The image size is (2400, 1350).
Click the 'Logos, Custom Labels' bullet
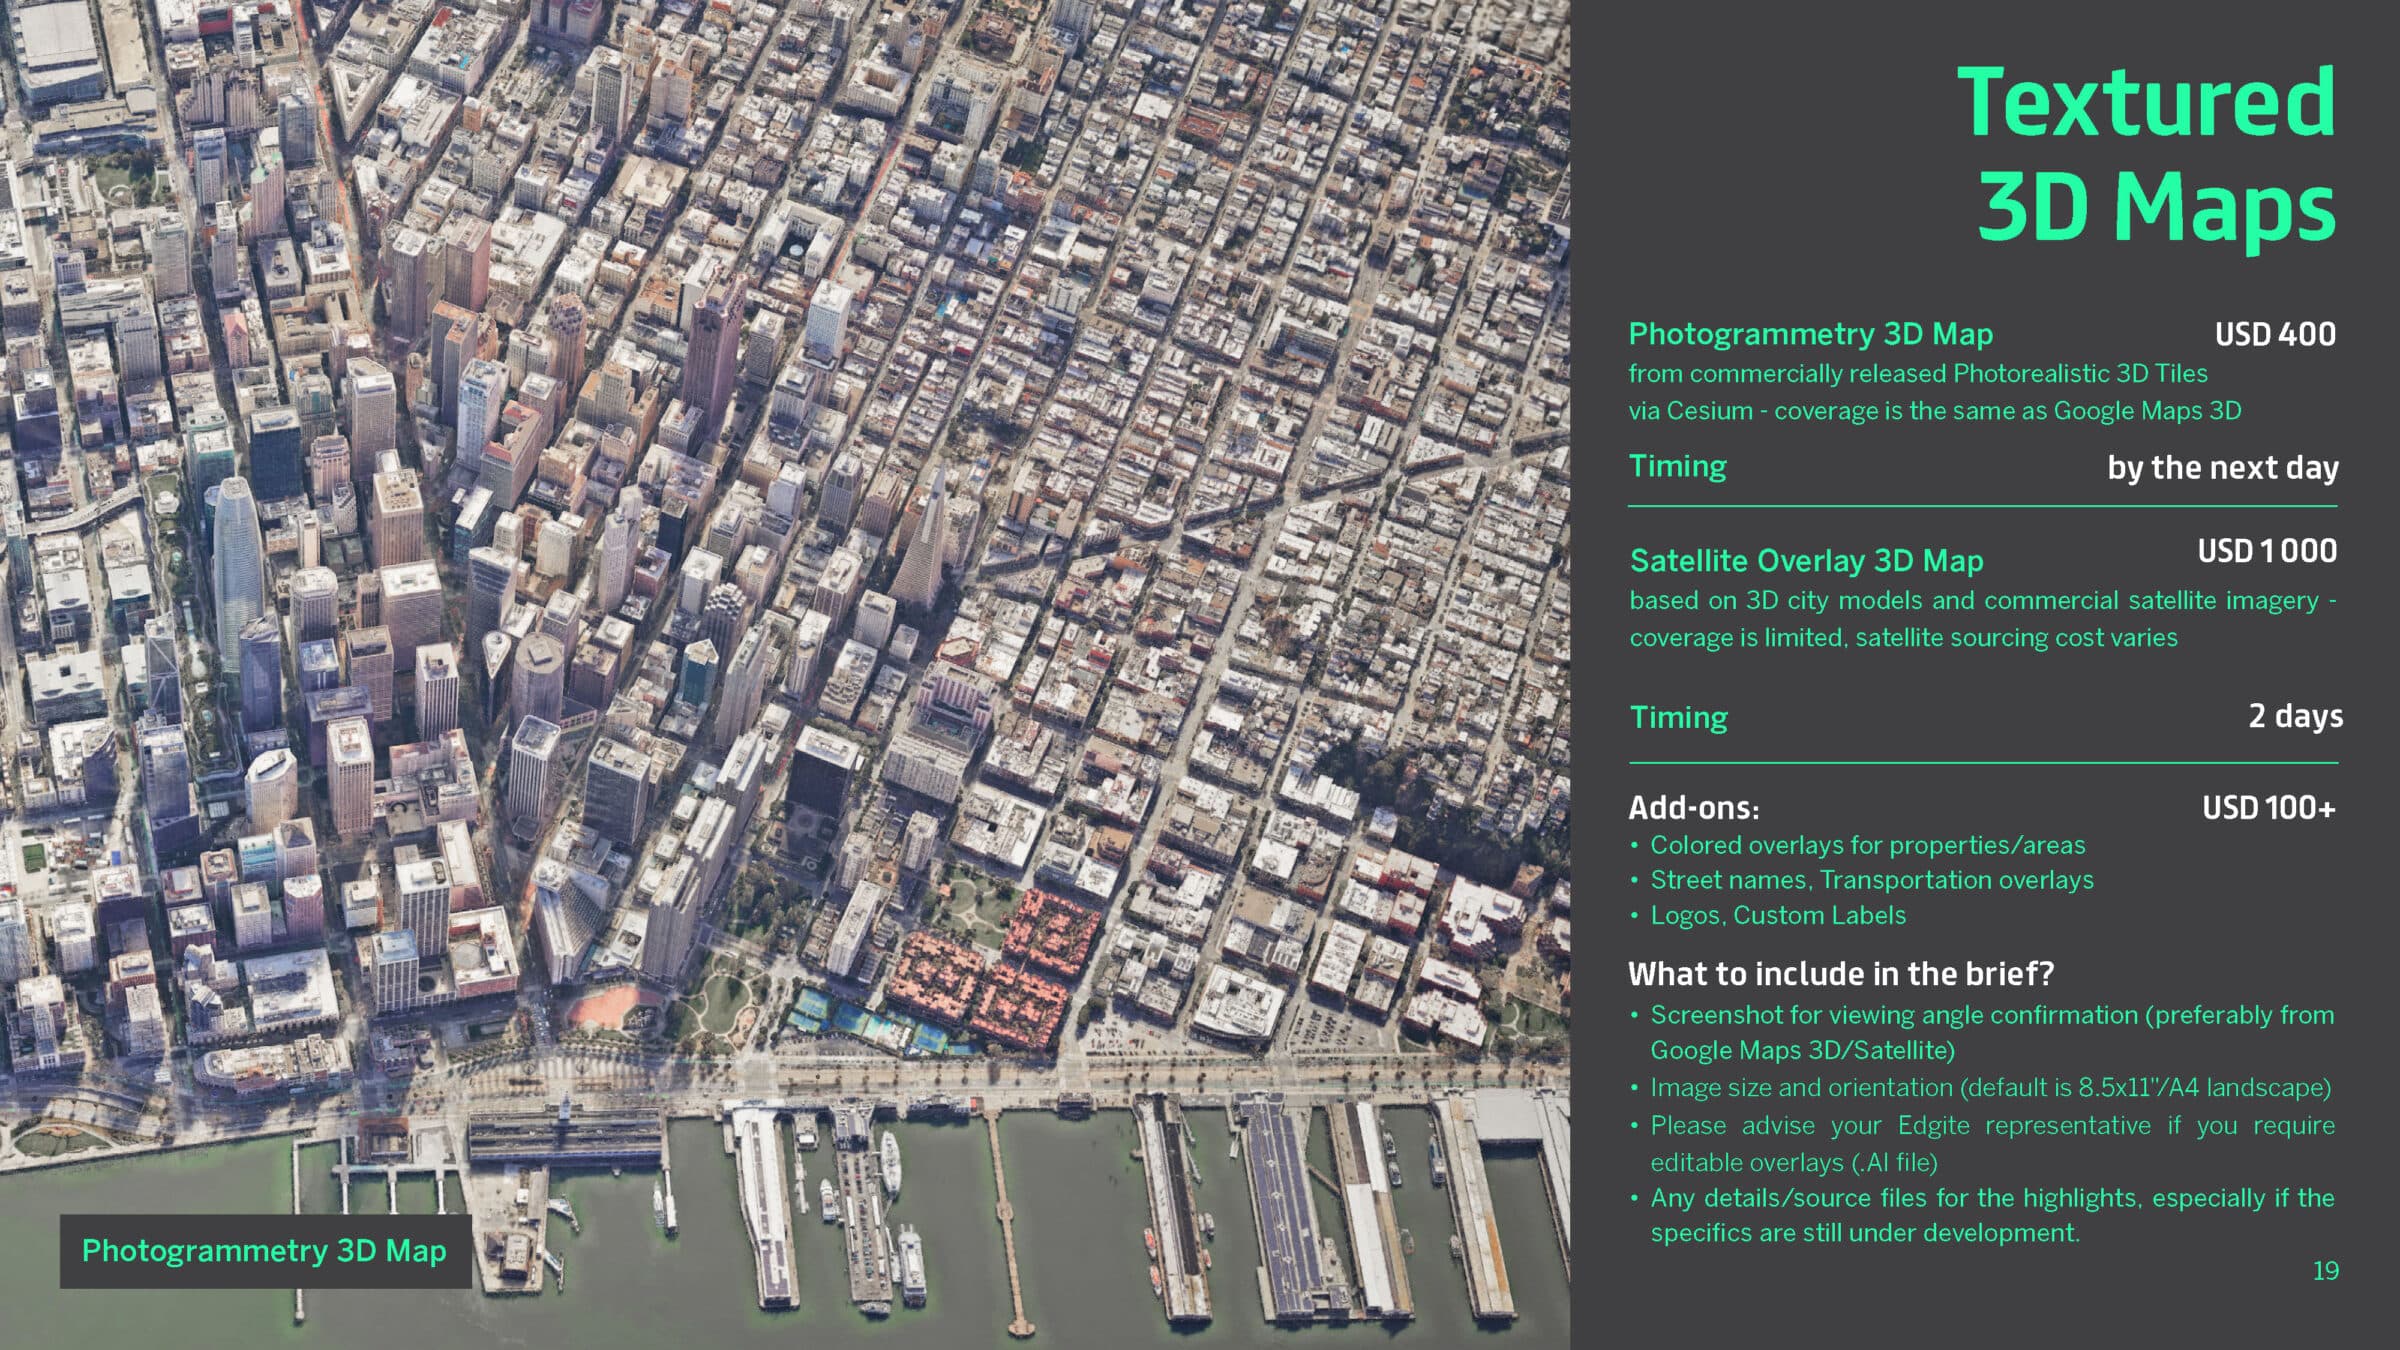tap(1777, 916)
